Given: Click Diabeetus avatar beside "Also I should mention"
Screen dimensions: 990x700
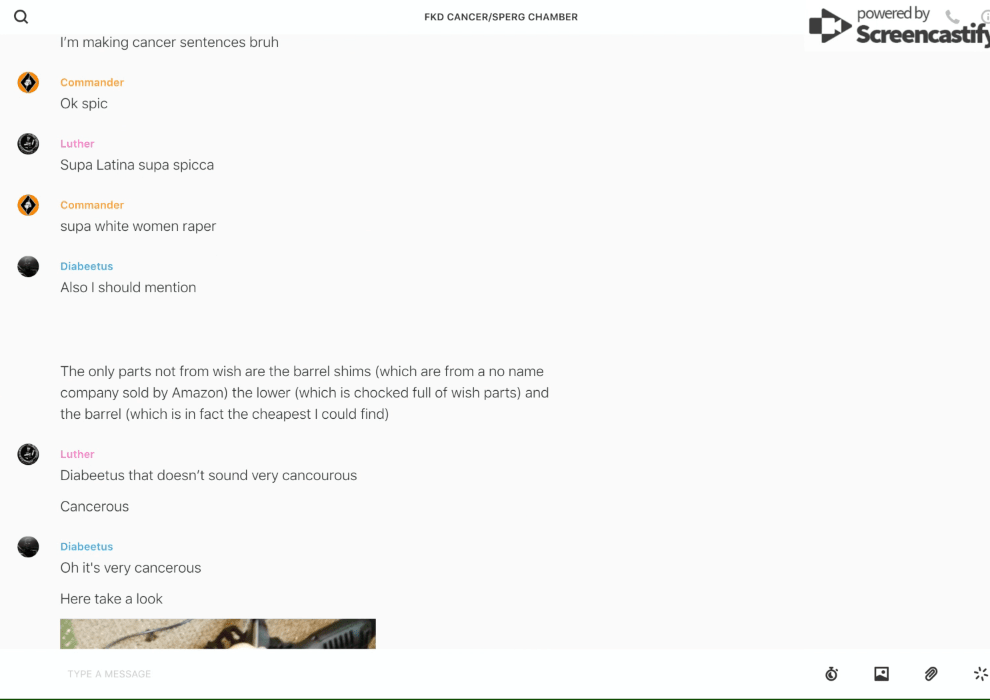Looking at the screenshot, I should coord(28,266).
